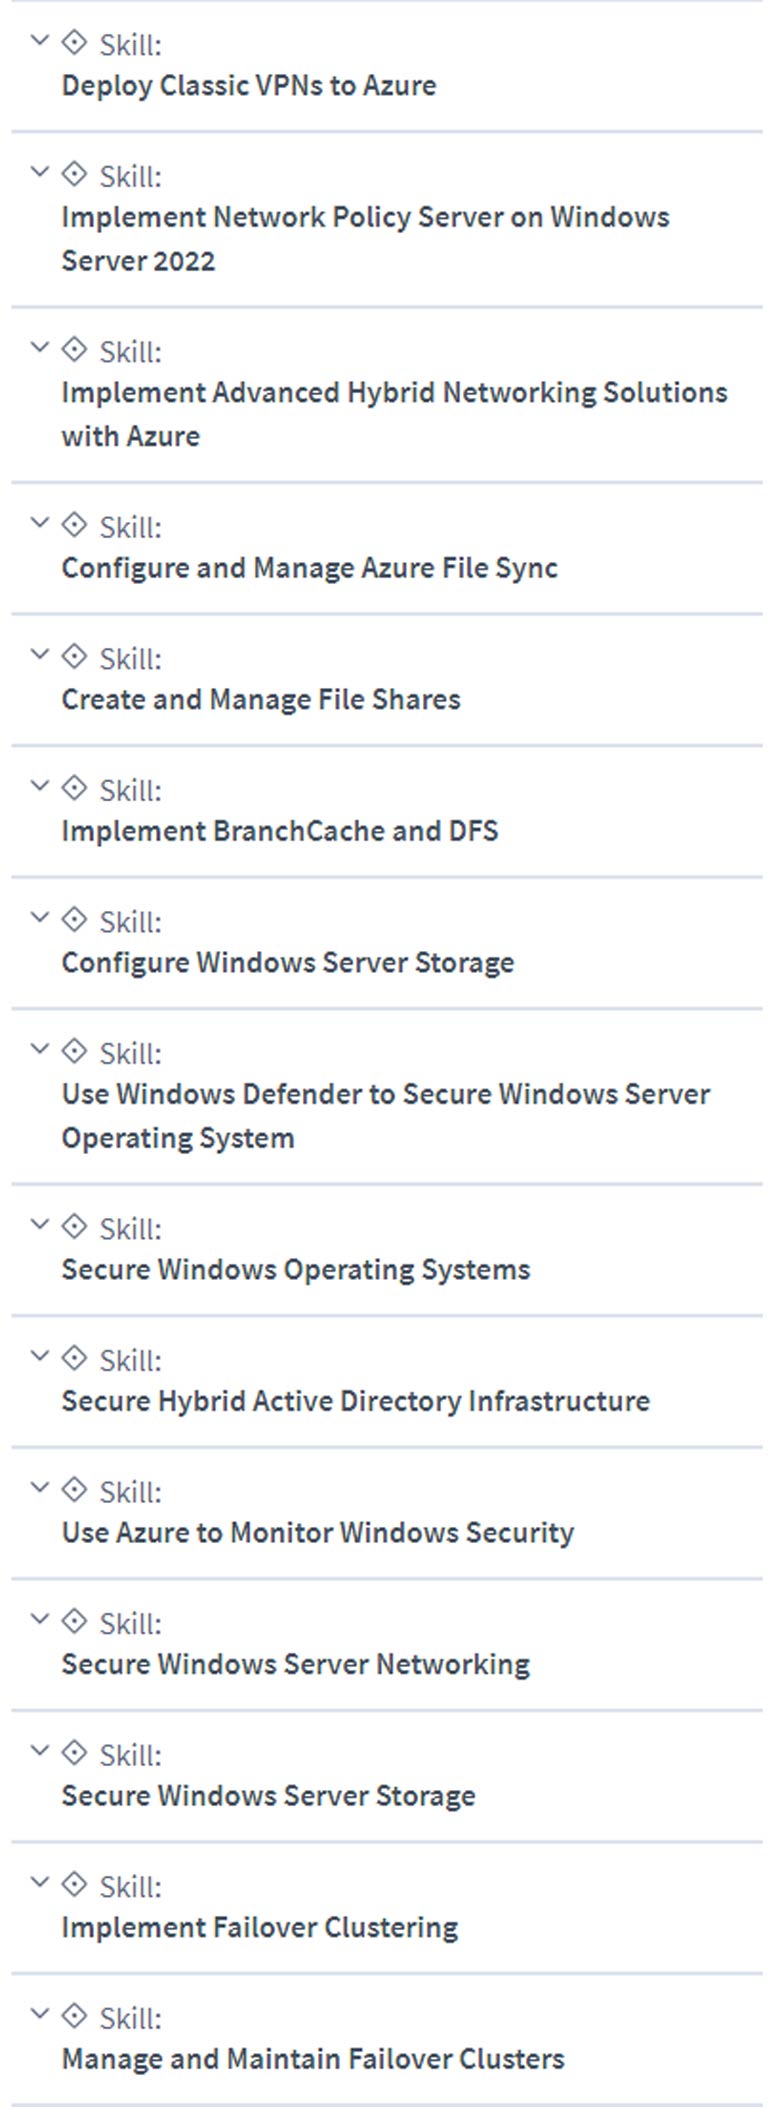Open the Implement BranchCache and DFS skill
The image size is (780, 2107).
click(x=279, y=831)
